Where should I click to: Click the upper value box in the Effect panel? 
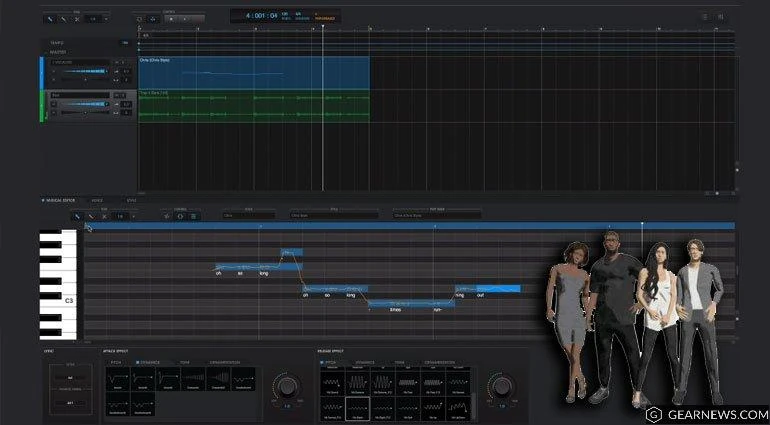(x=70, y=378)
